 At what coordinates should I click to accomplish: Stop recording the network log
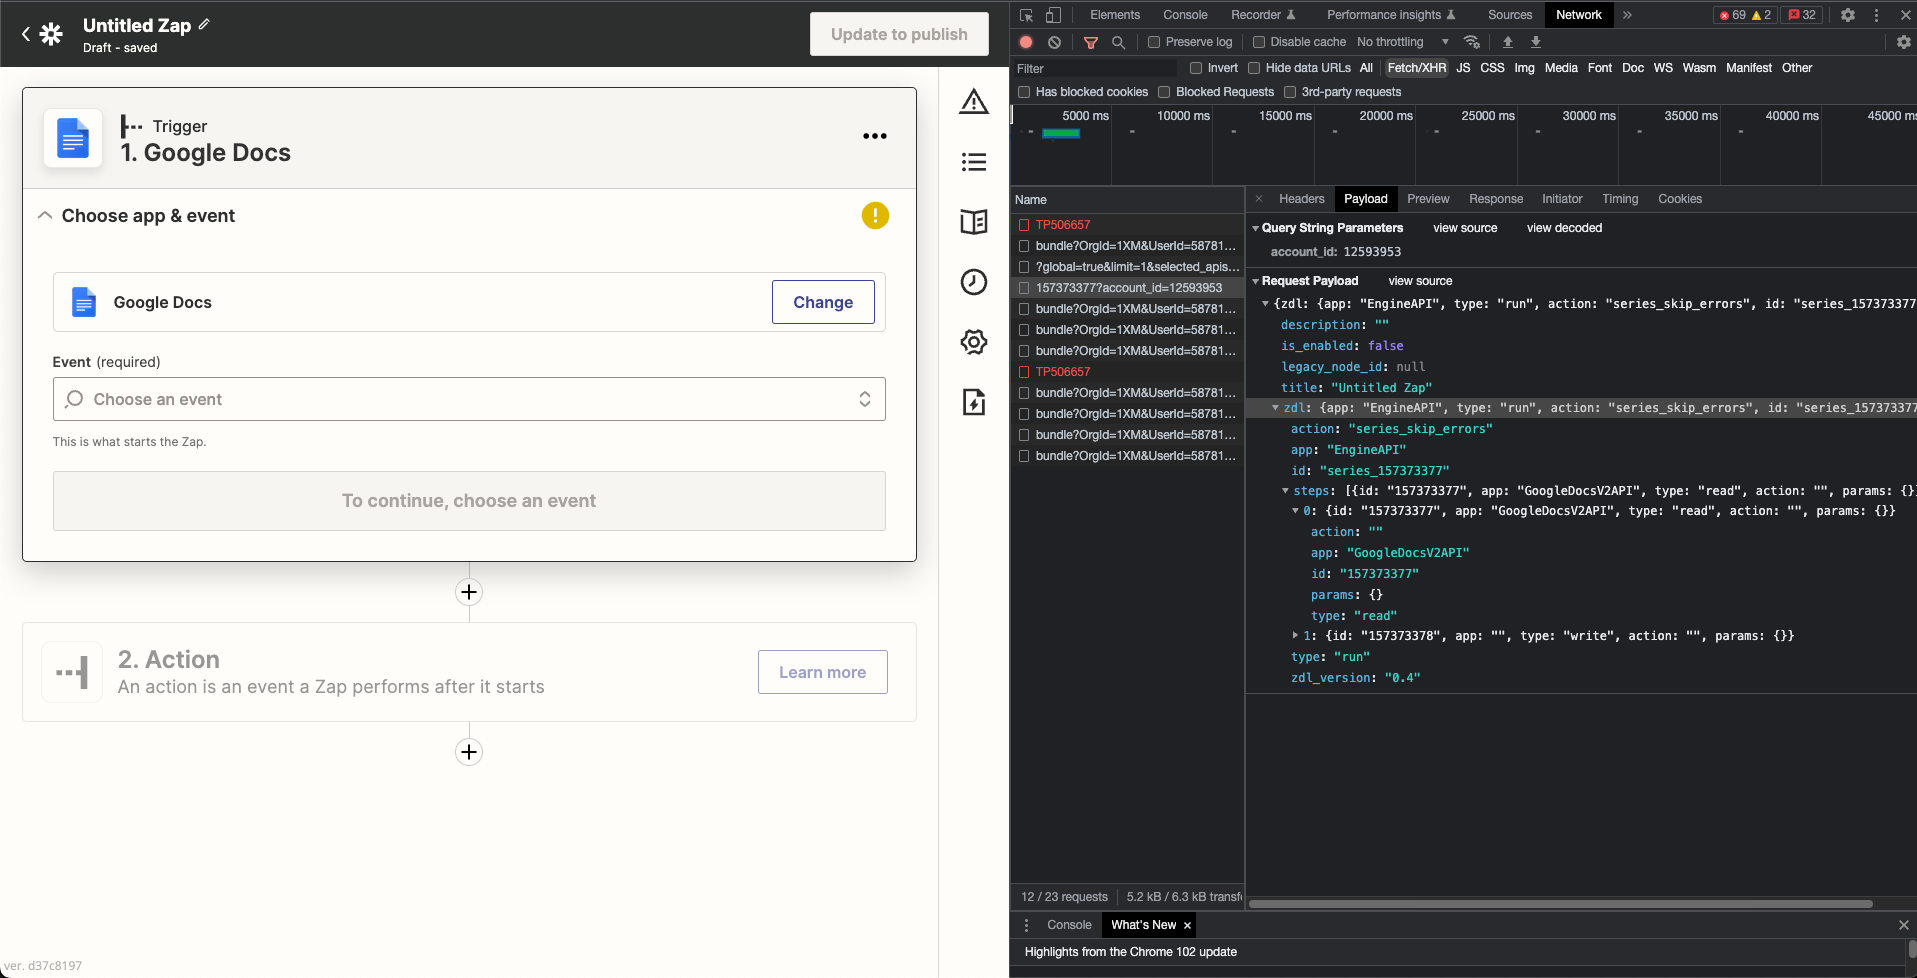[1026, 42]
